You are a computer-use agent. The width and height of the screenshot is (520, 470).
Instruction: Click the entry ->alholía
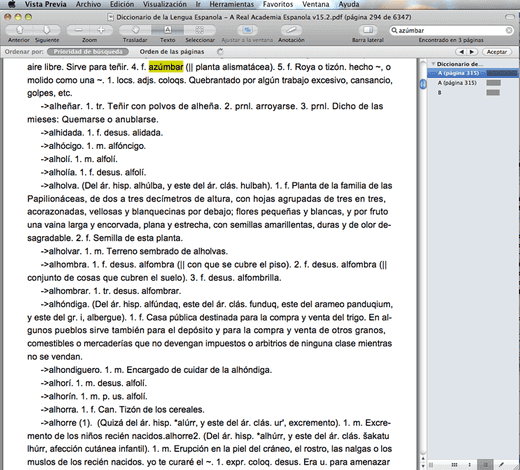59,172
